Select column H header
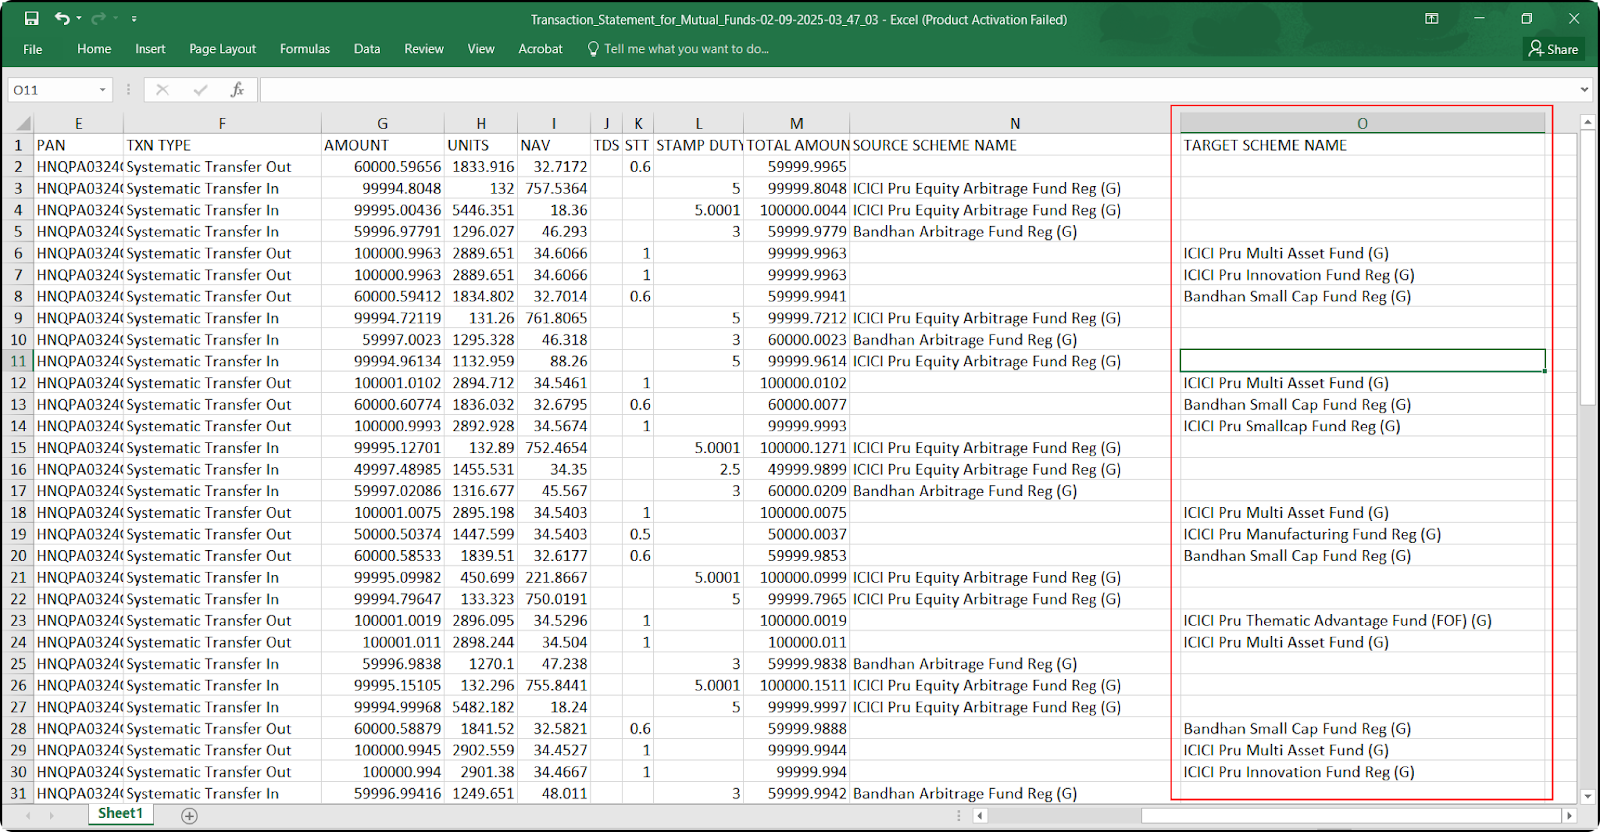Screen dimensions: 1600x832 481,123
